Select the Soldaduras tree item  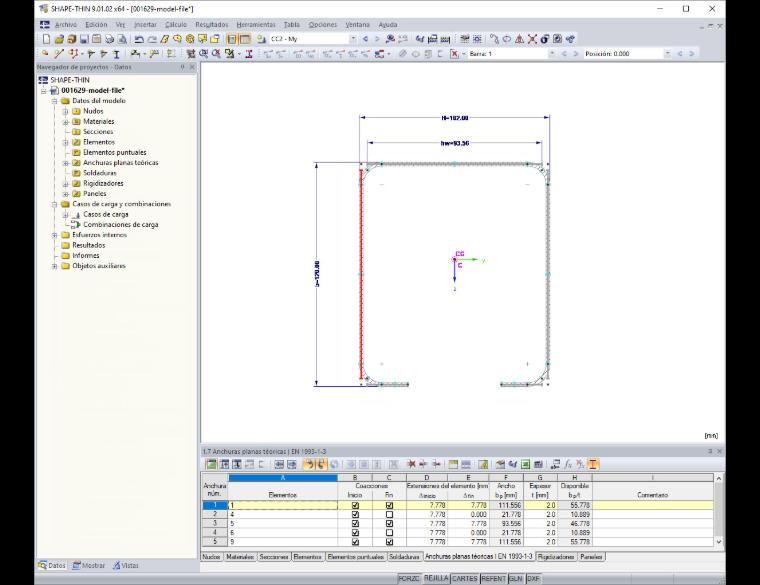coord(100,173)
